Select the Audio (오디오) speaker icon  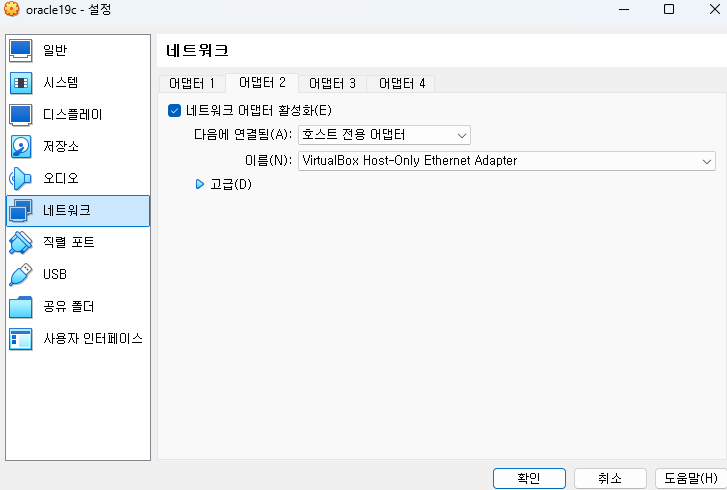tap(20, 179)
